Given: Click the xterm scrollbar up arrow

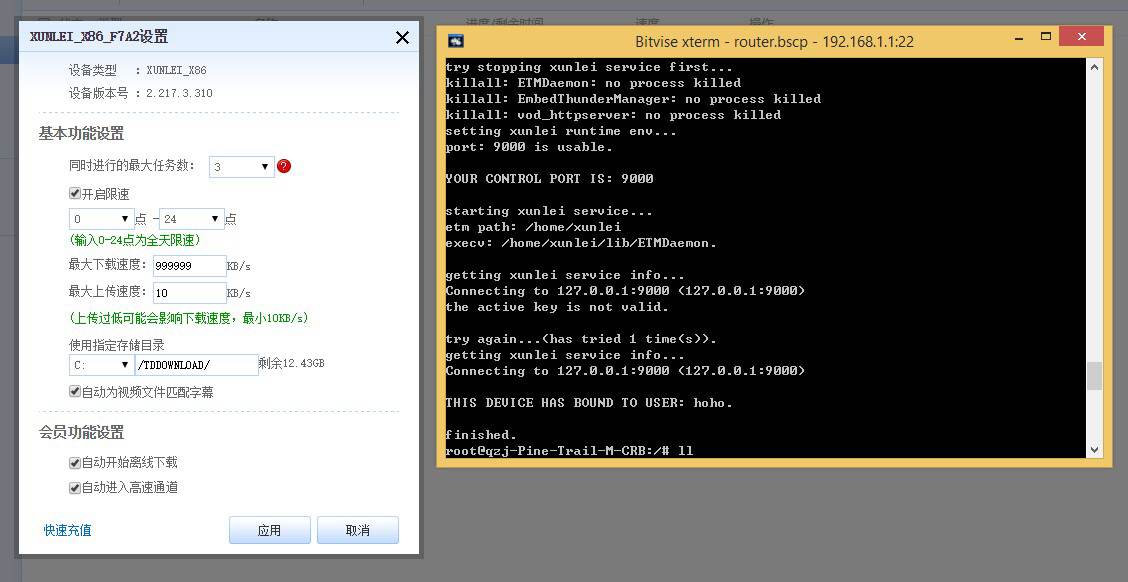Looking at the screenshot, I should tap(1094, 66).
